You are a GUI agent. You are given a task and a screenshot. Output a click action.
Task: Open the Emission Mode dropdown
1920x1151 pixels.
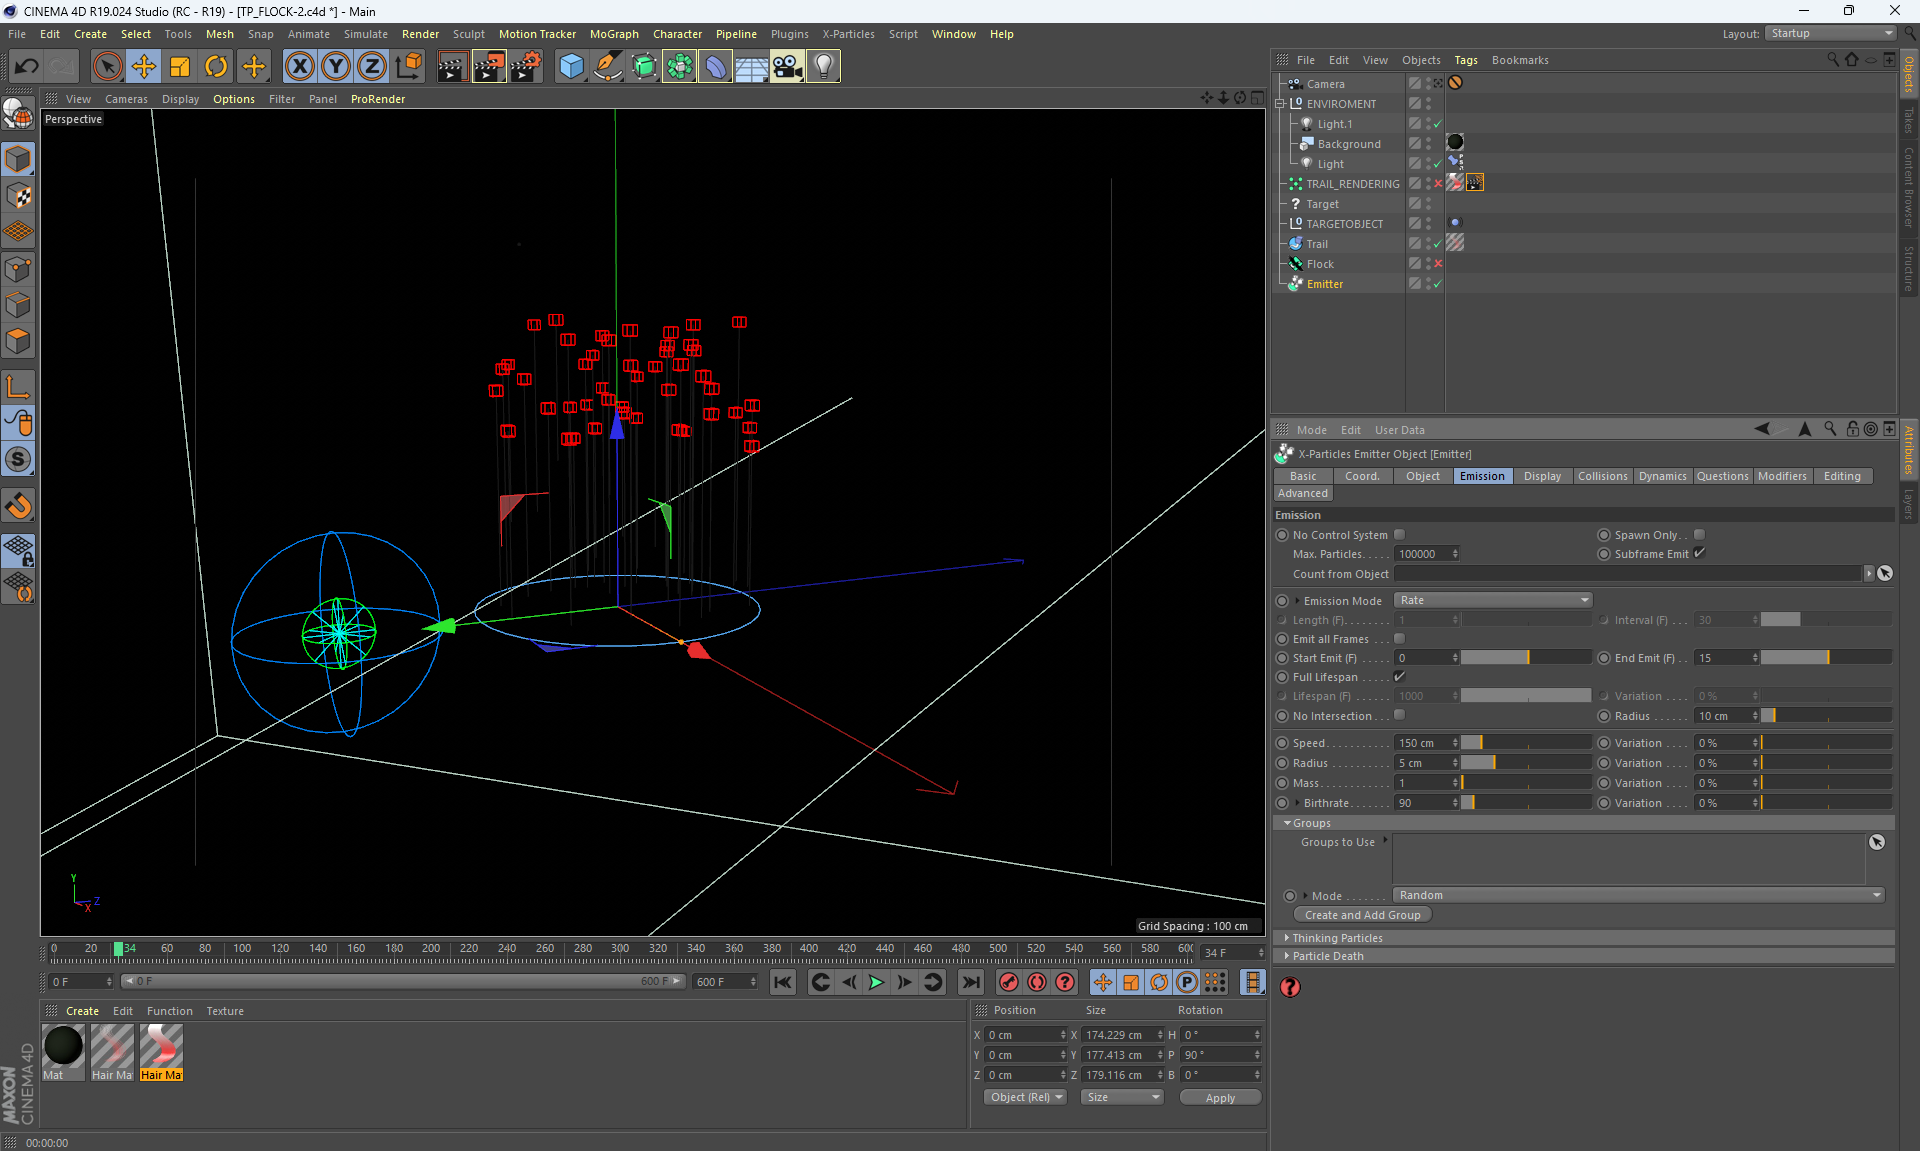click(x=1492, y=600)
